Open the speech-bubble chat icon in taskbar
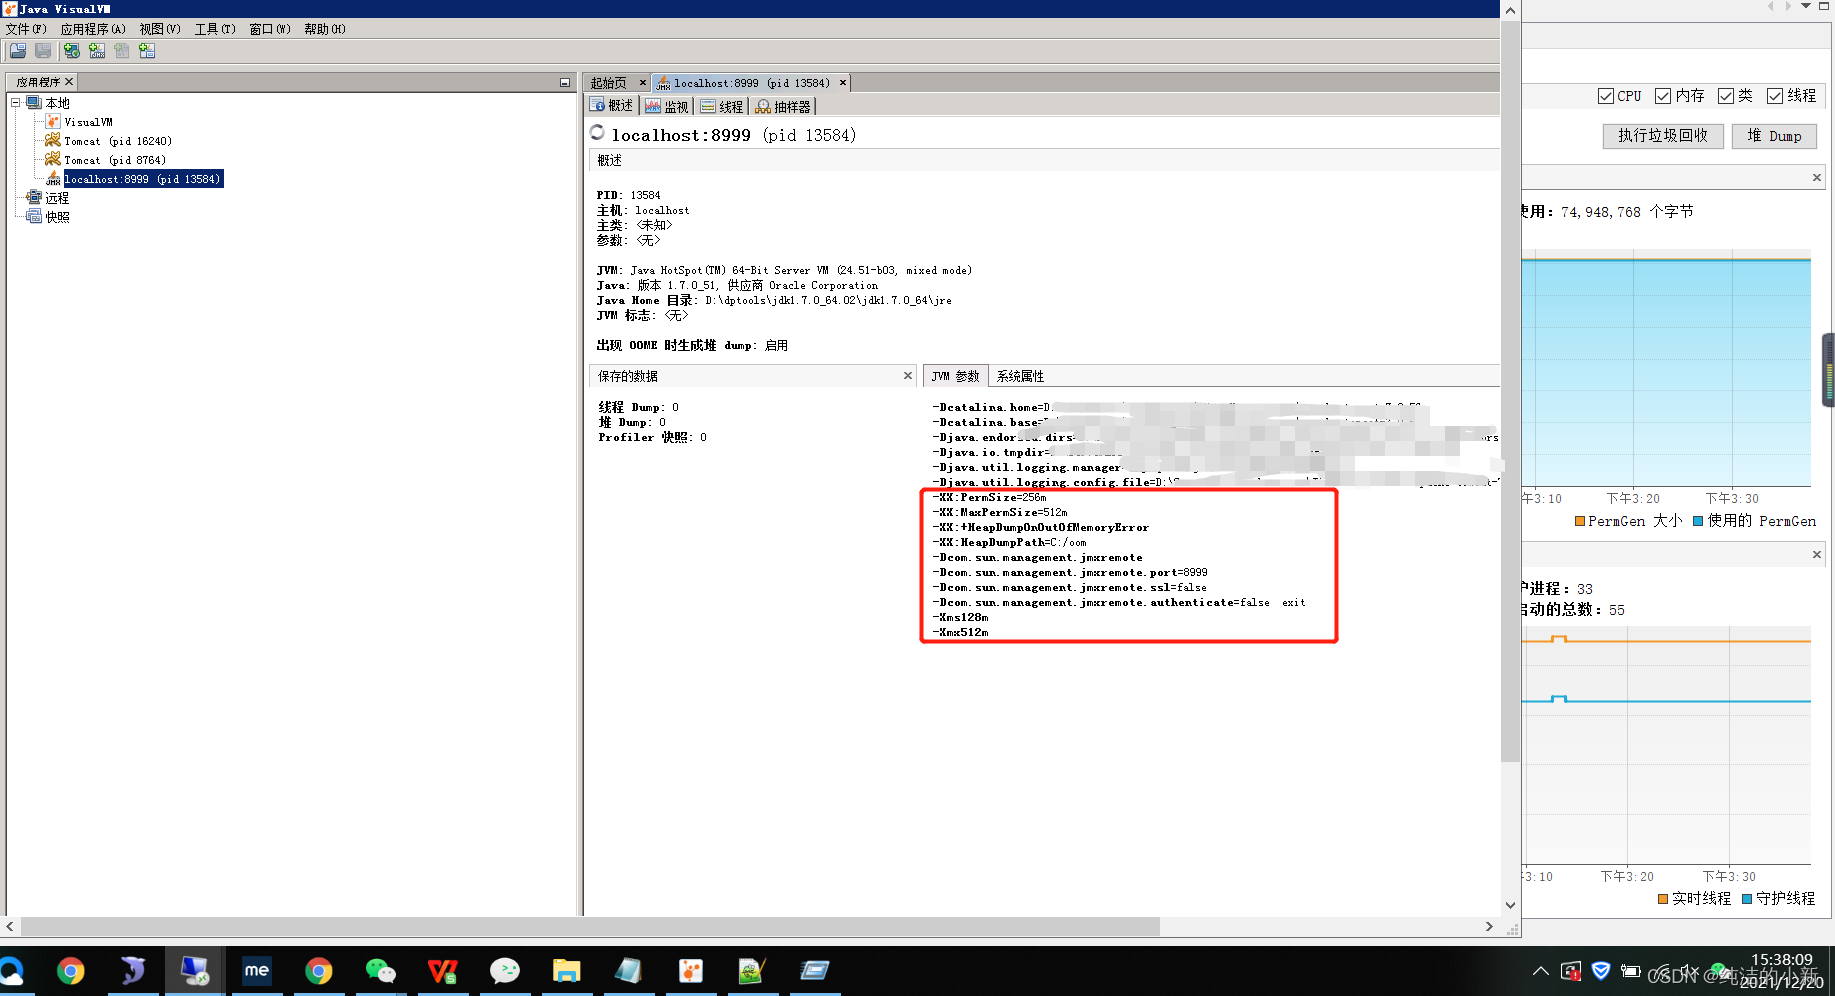This screenshot has height=996, width=1835. (505, 971)
